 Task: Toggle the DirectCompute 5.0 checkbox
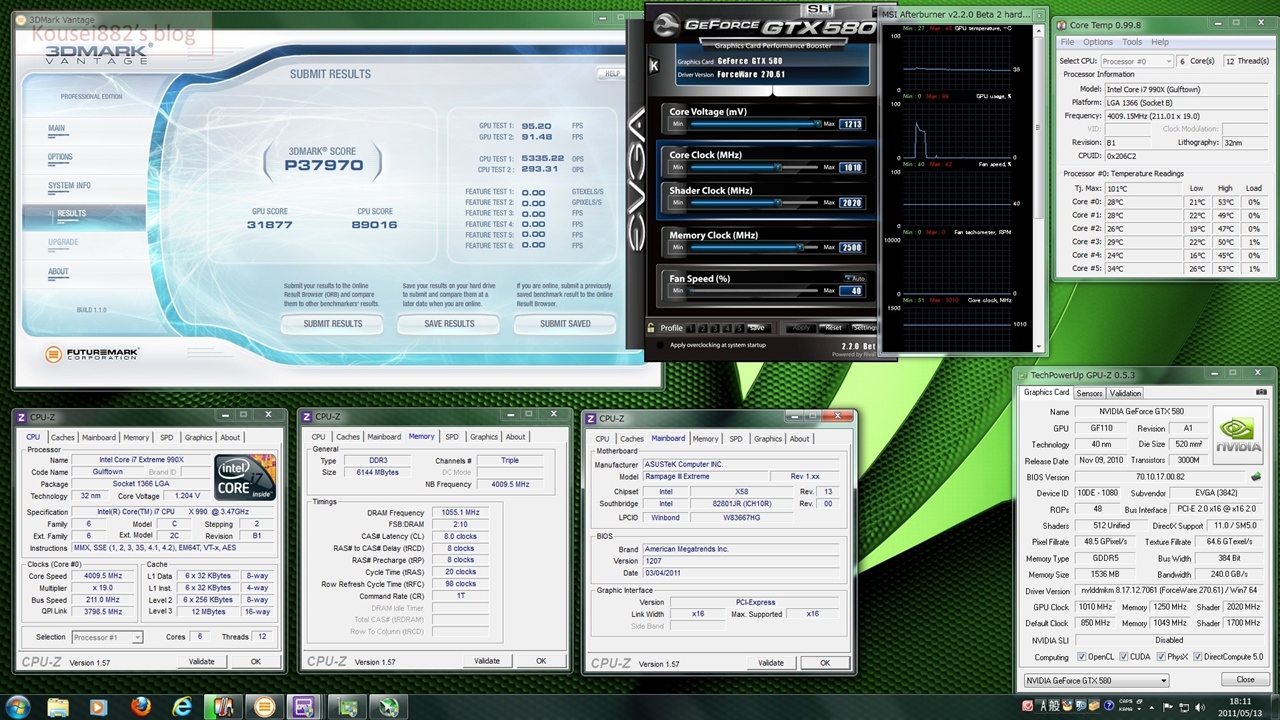point(1198,657)
